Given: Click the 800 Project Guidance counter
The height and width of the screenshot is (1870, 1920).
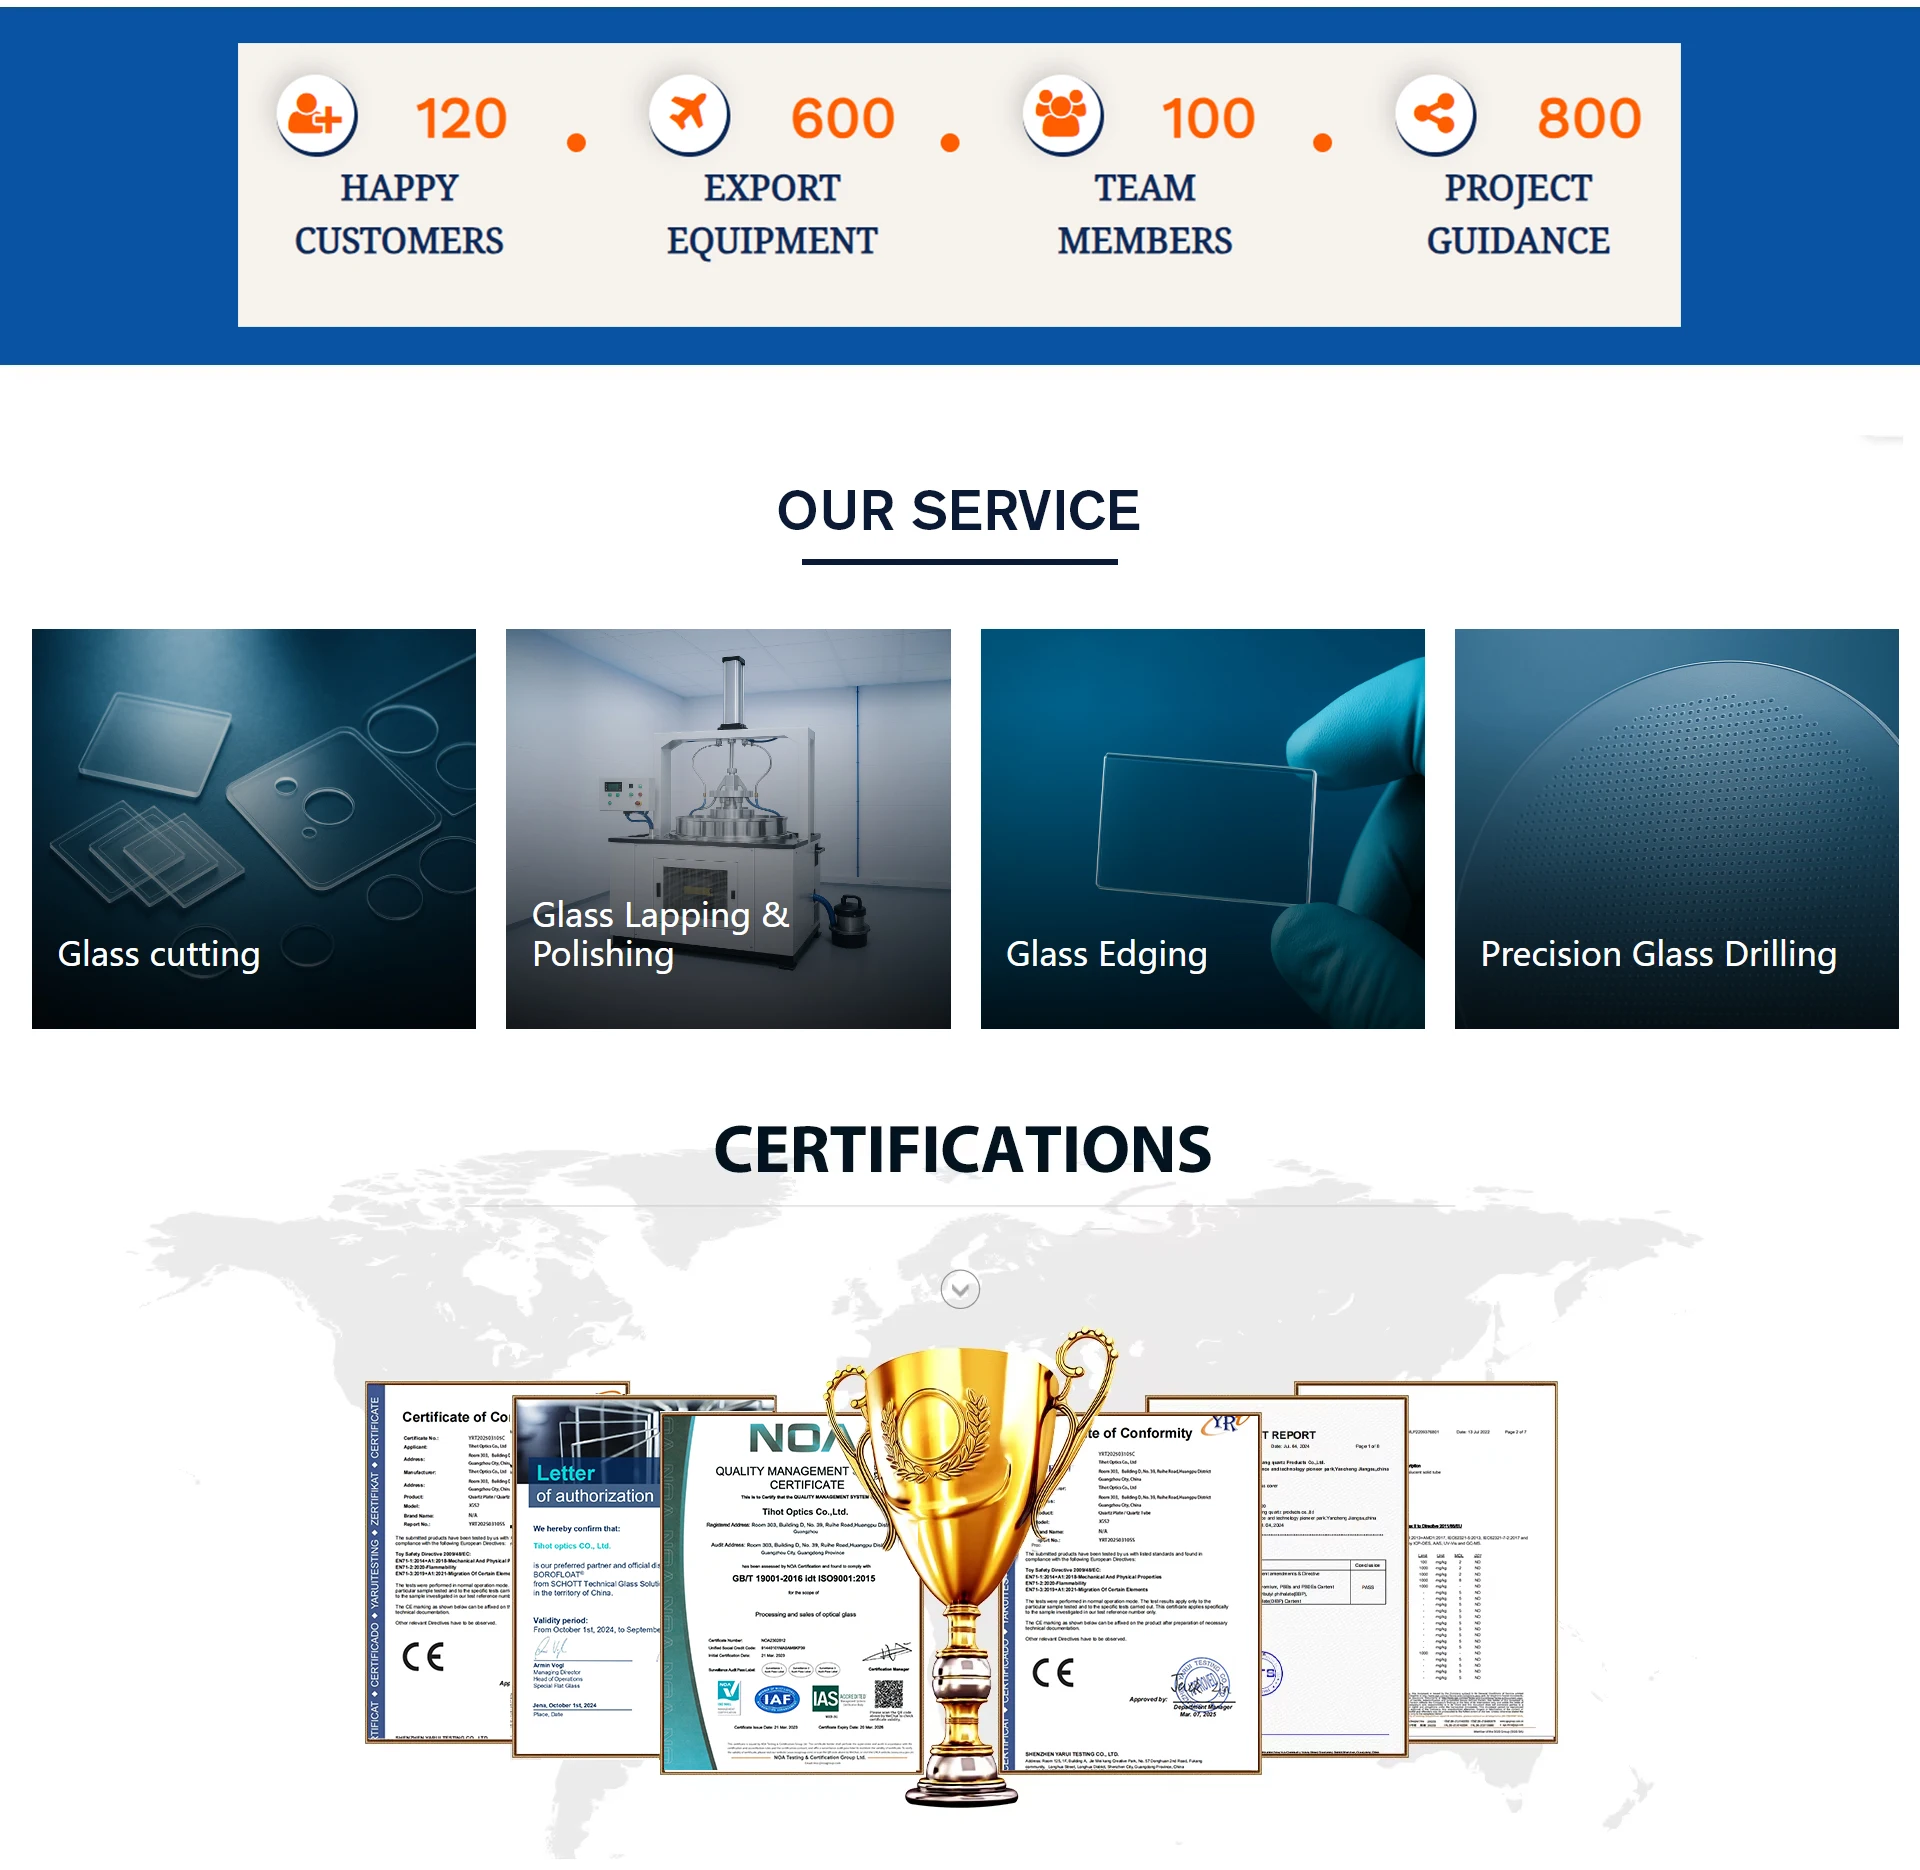Looking at the screenshot, I should [1588, 119].
